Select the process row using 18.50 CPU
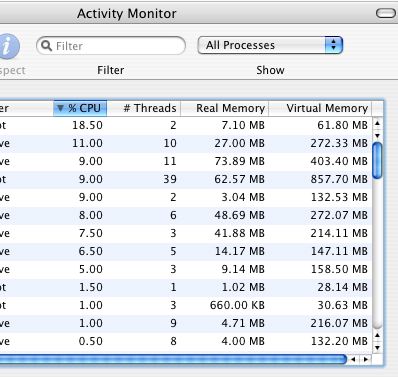 click(x=186, y=125)
